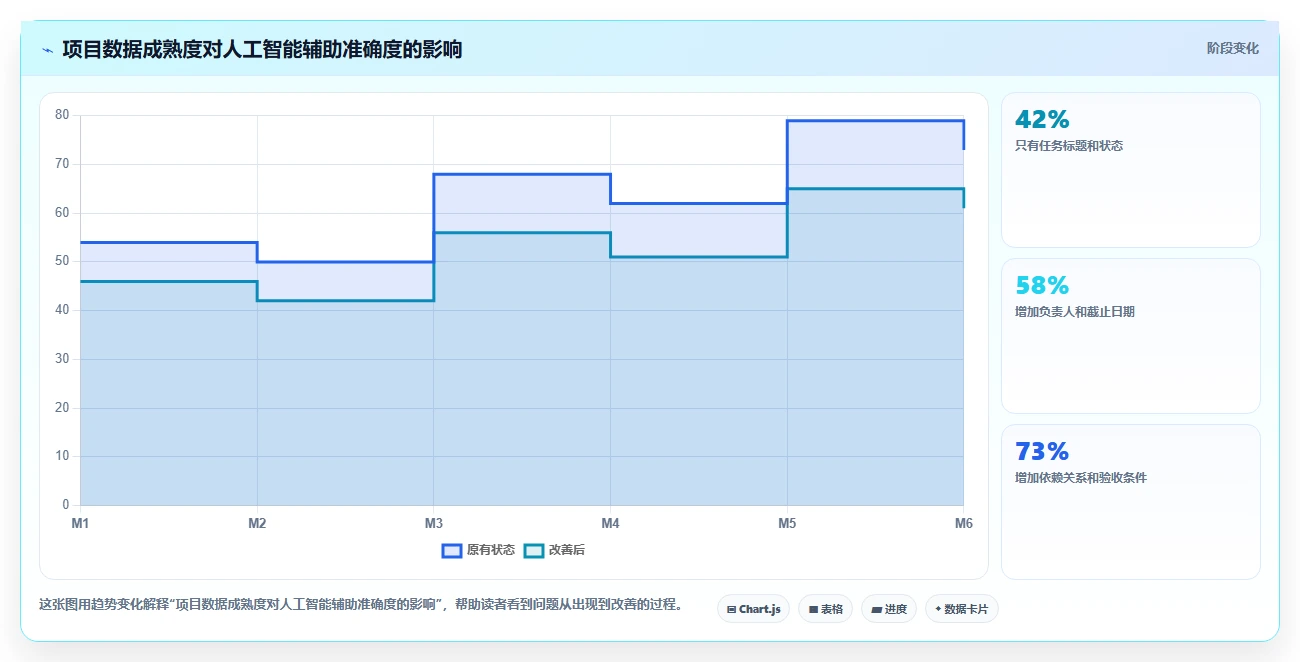The image size is (1300, 662).
Task: Click the lightning icon beside the chart title
Action: click(47, 50)
